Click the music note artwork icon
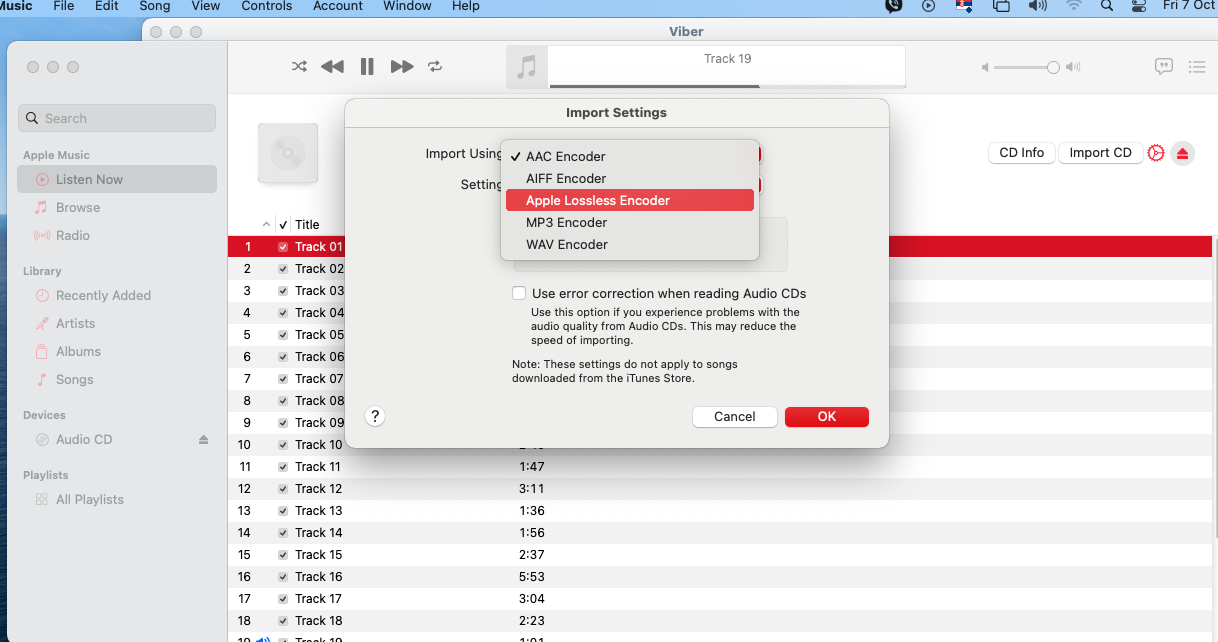1218x642 pixels. (527, 67)
